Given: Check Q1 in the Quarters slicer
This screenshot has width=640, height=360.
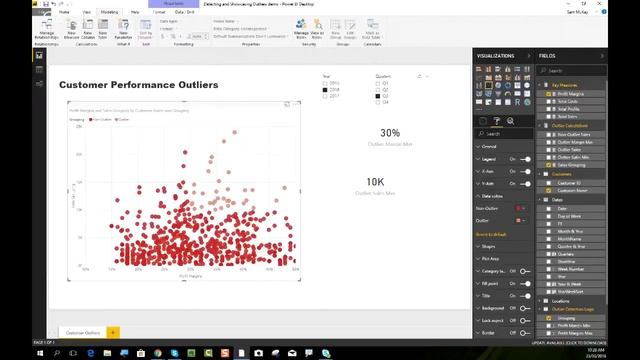Looking at the screenshot, I should point(378,83).
